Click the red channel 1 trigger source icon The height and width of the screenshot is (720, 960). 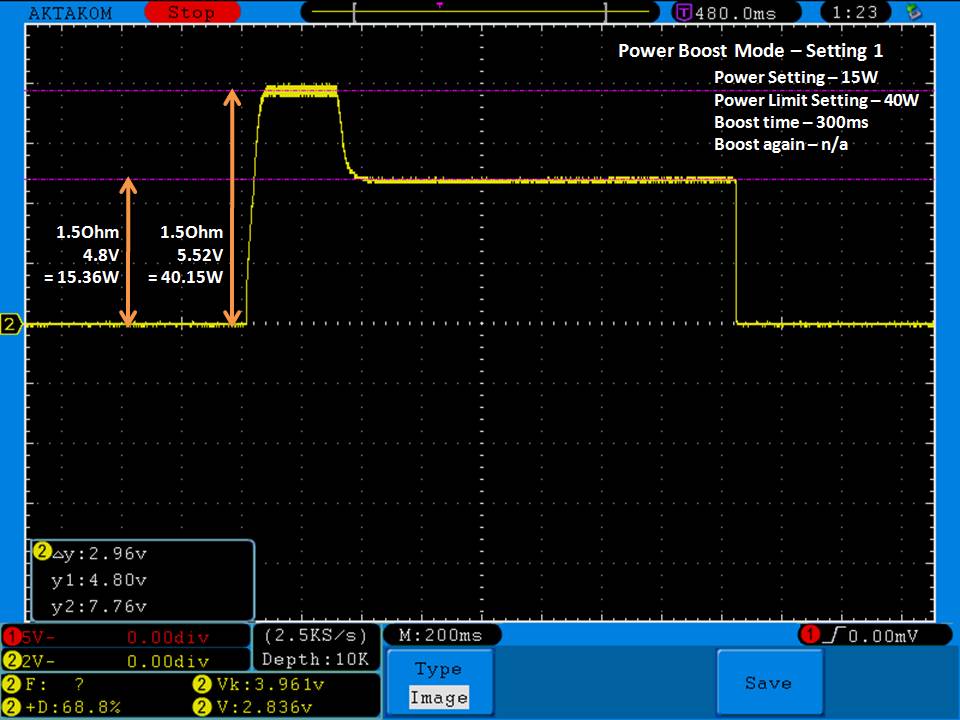point(808,636)
